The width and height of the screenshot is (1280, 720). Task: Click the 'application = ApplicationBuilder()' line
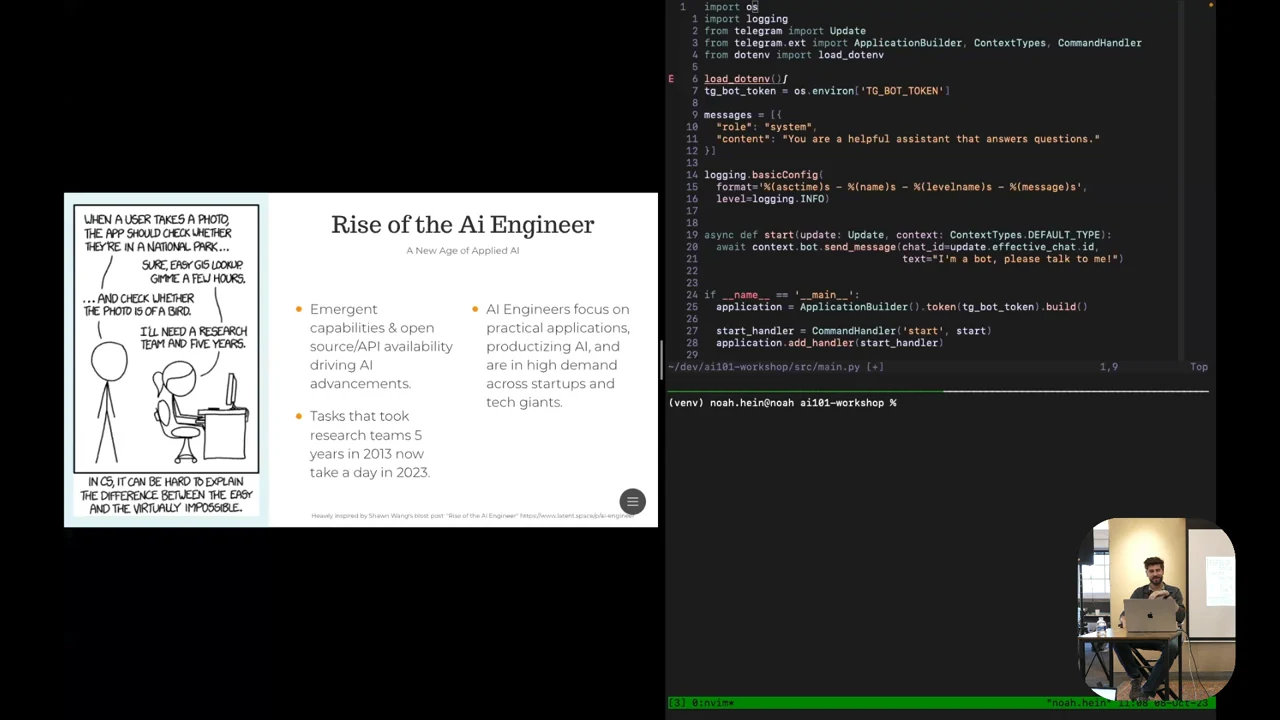[902, 307]
